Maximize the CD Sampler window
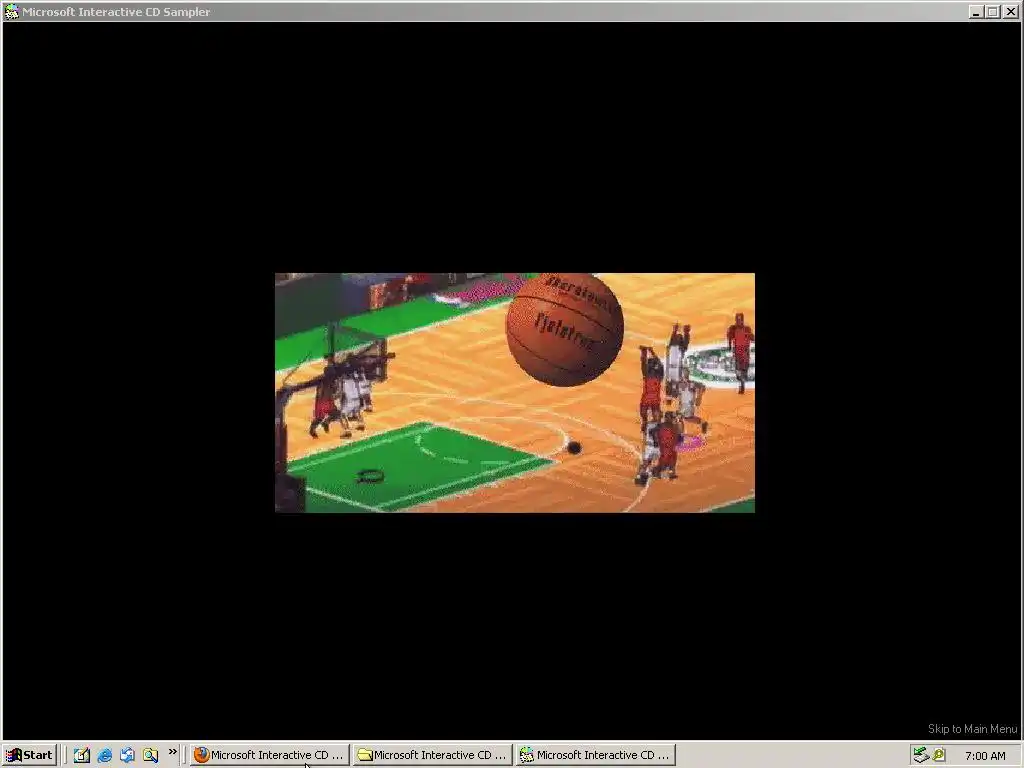This screenshot has width=1024, height=768. pos(993,12)
